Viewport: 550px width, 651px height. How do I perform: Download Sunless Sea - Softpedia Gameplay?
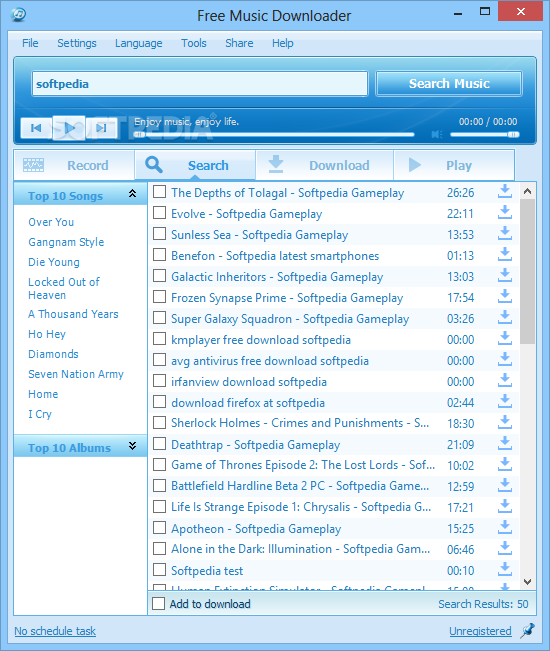tap(505, 234)
